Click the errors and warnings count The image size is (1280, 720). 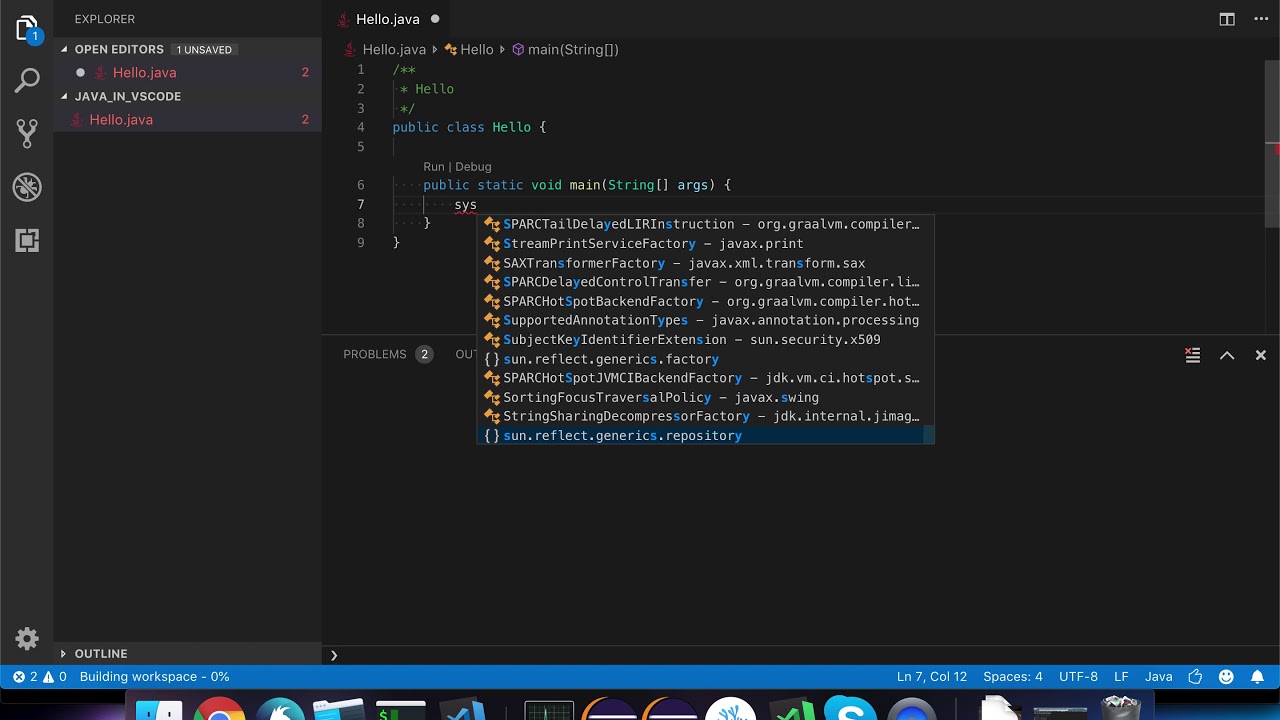(x=40, y=677)
